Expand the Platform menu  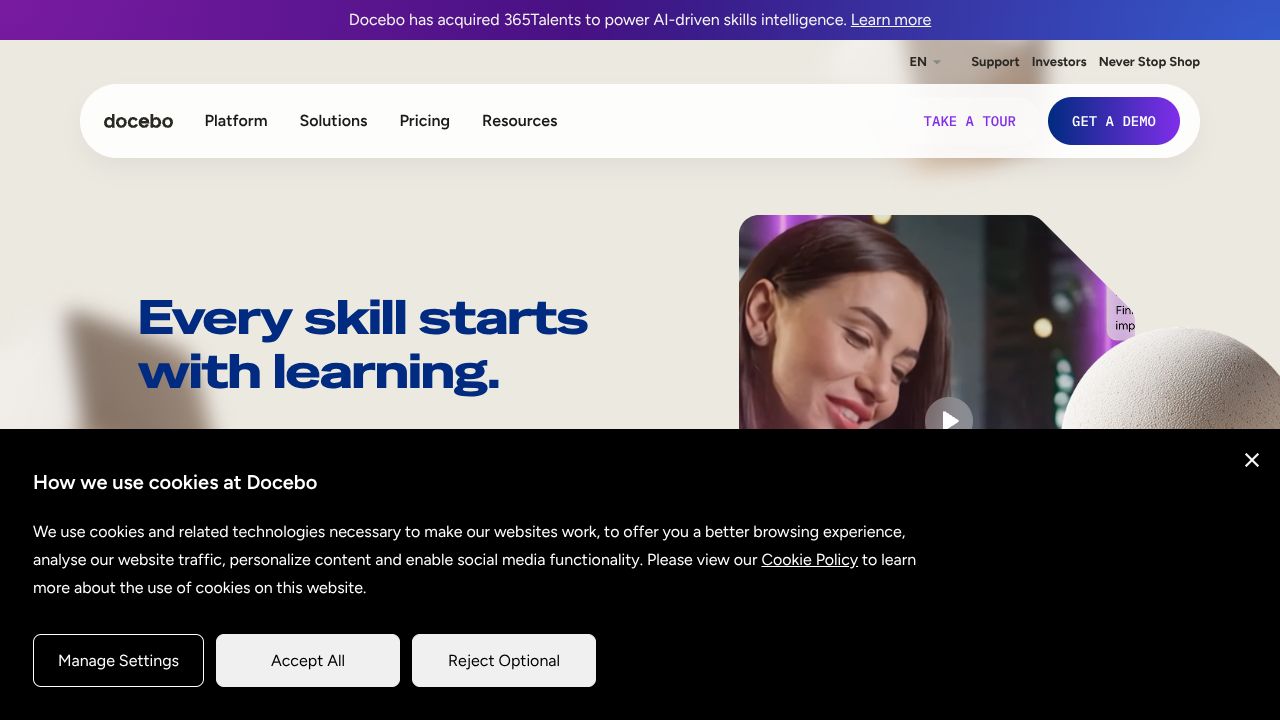click(x=236, y=121)
